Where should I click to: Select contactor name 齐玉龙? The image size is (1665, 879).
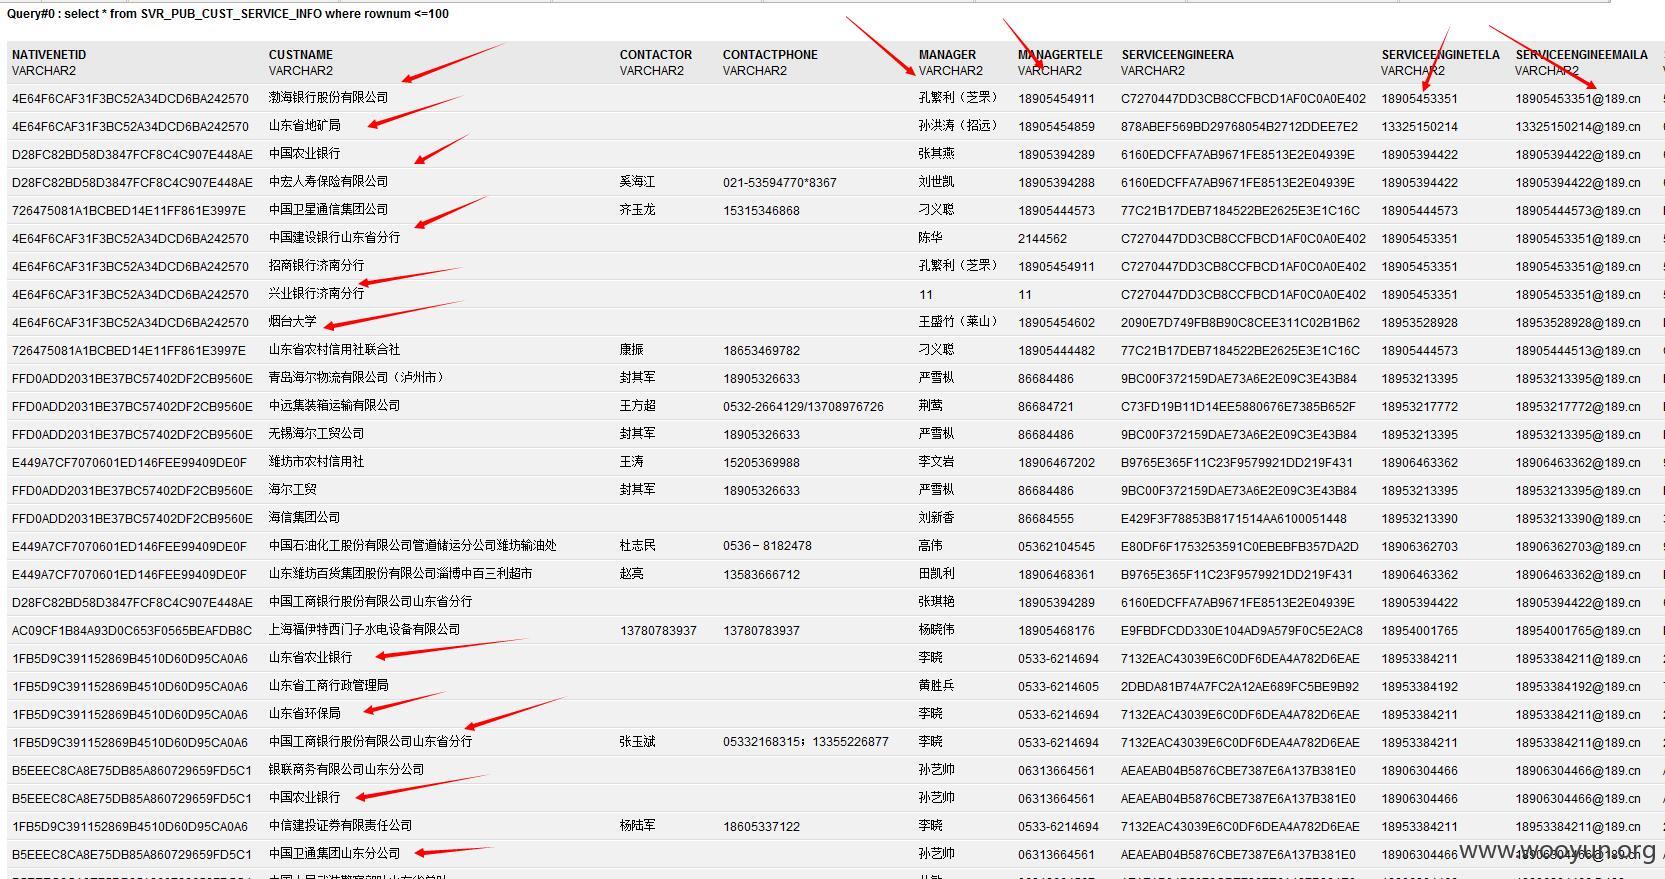tap(637, 209)
